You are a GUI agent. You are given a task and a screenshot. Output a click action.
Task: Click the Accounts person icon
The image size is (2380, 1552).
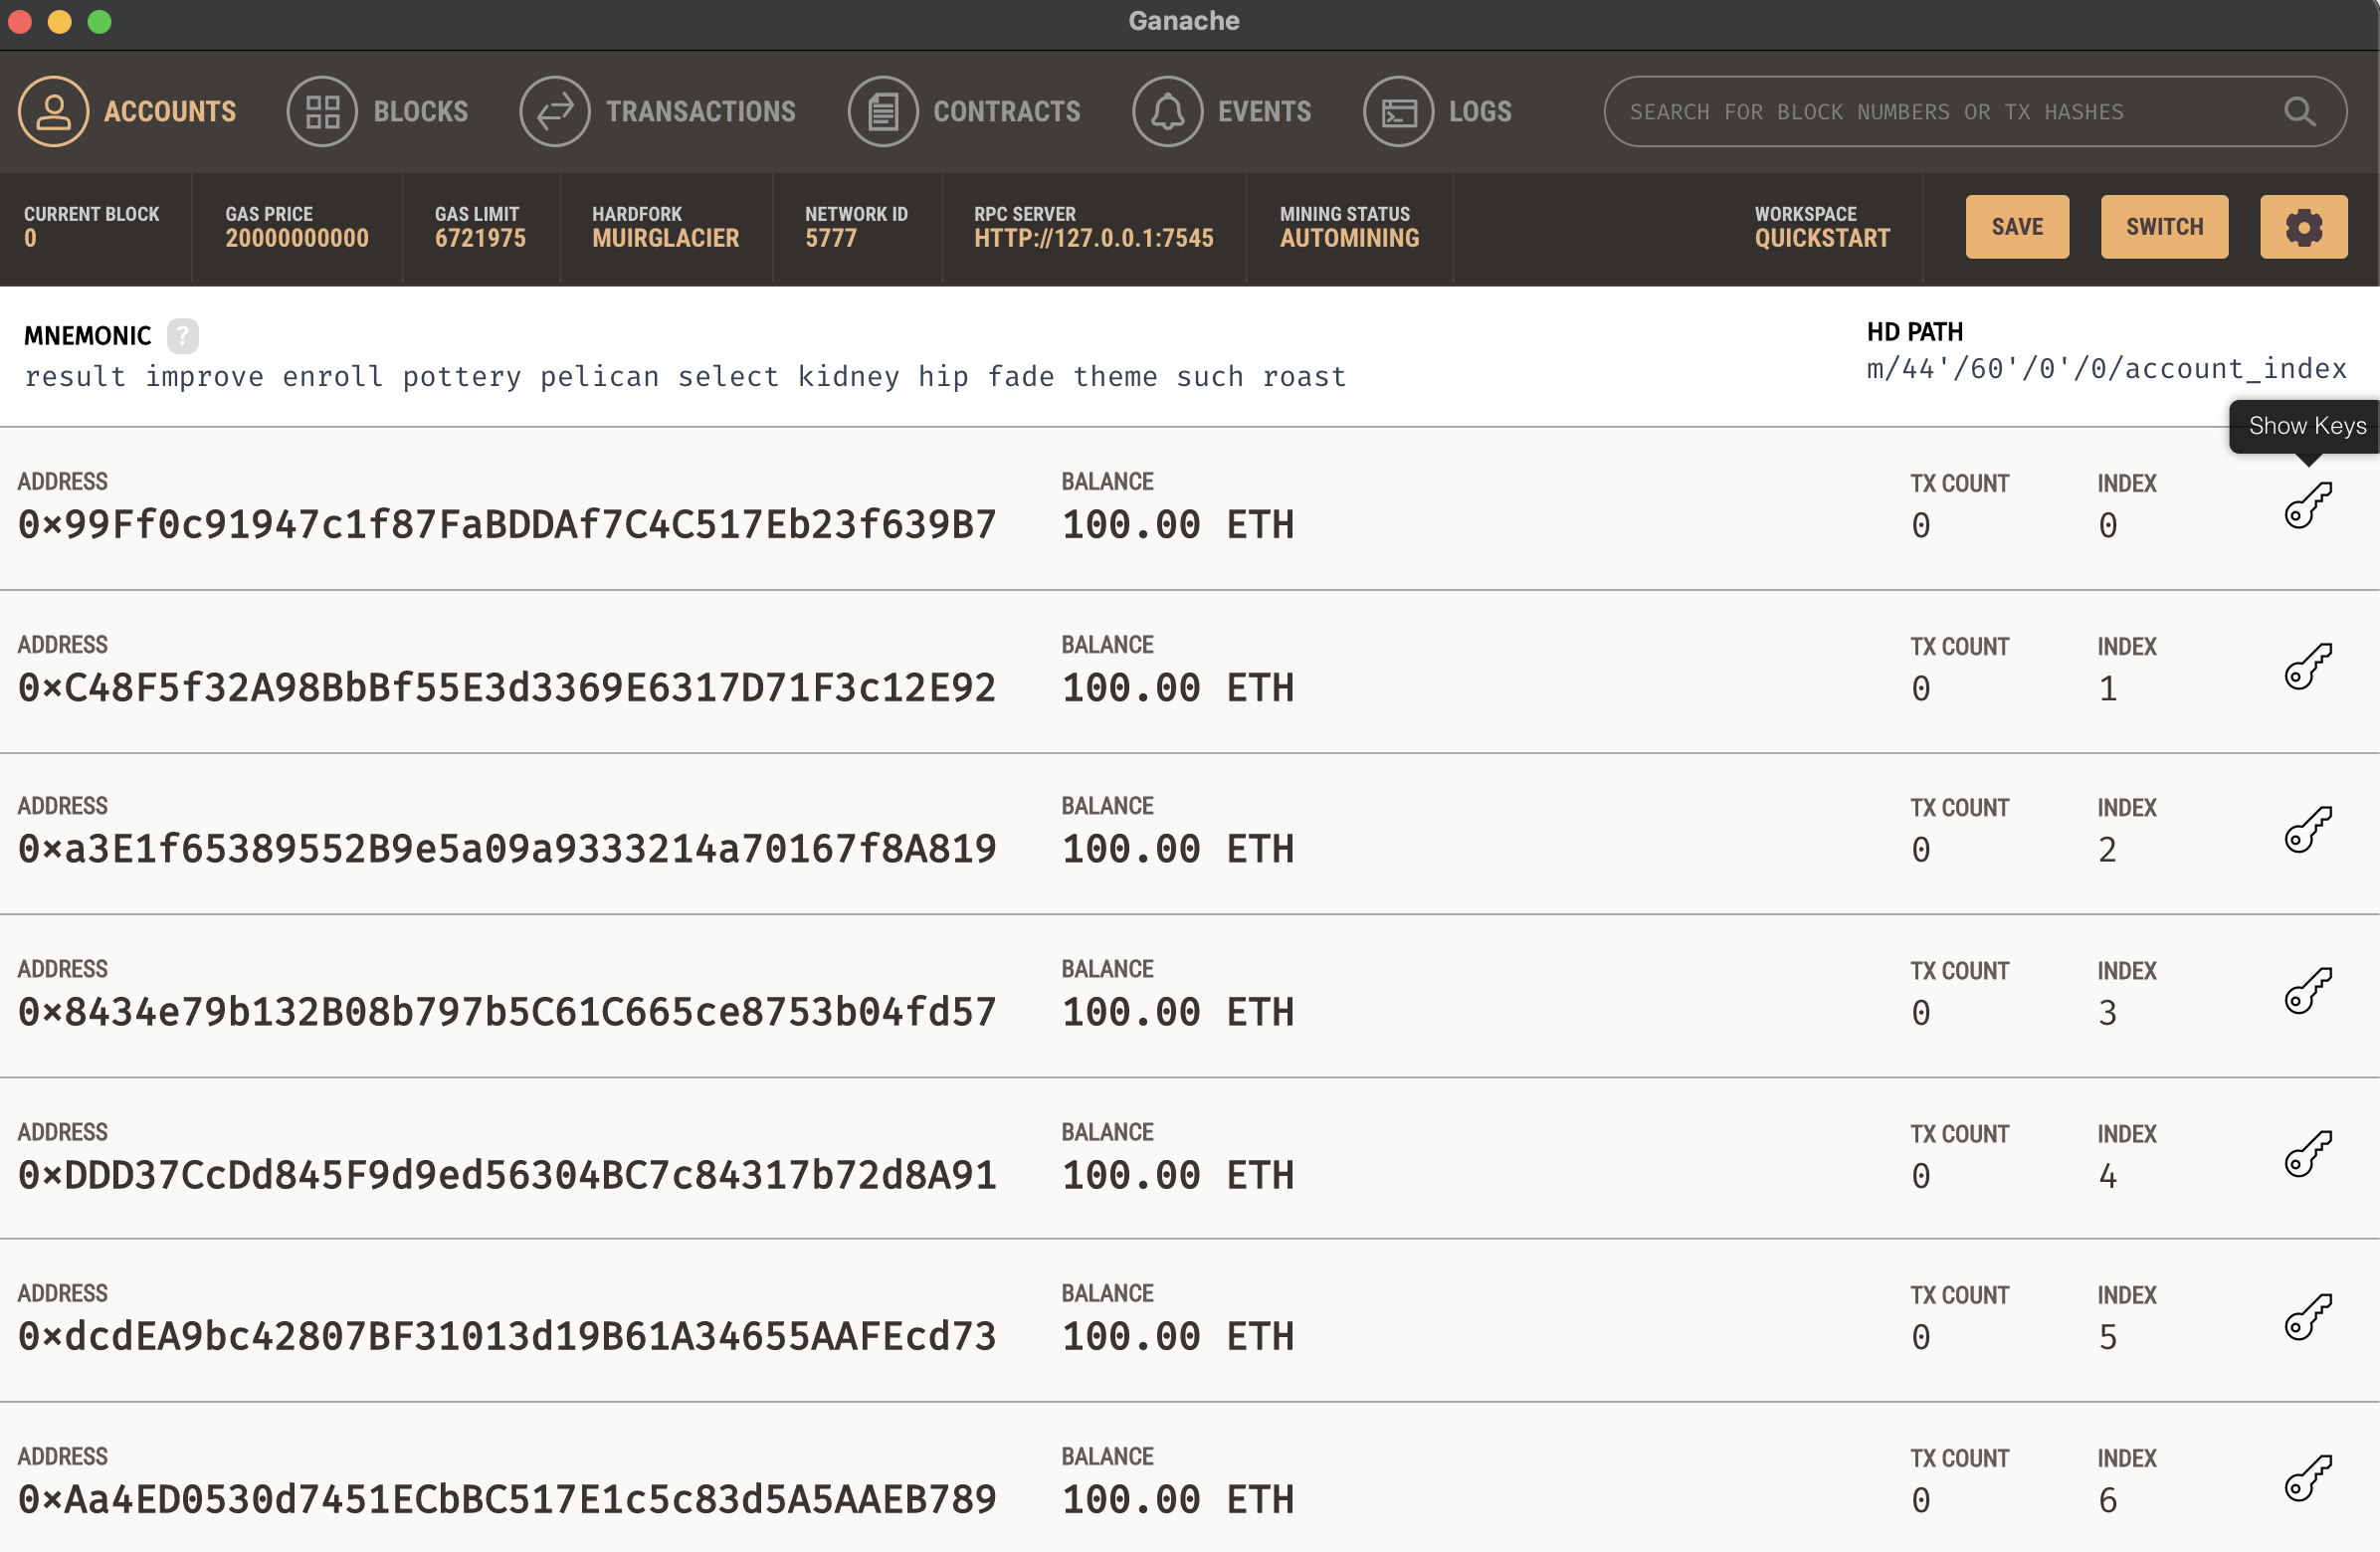coord(53,111)
